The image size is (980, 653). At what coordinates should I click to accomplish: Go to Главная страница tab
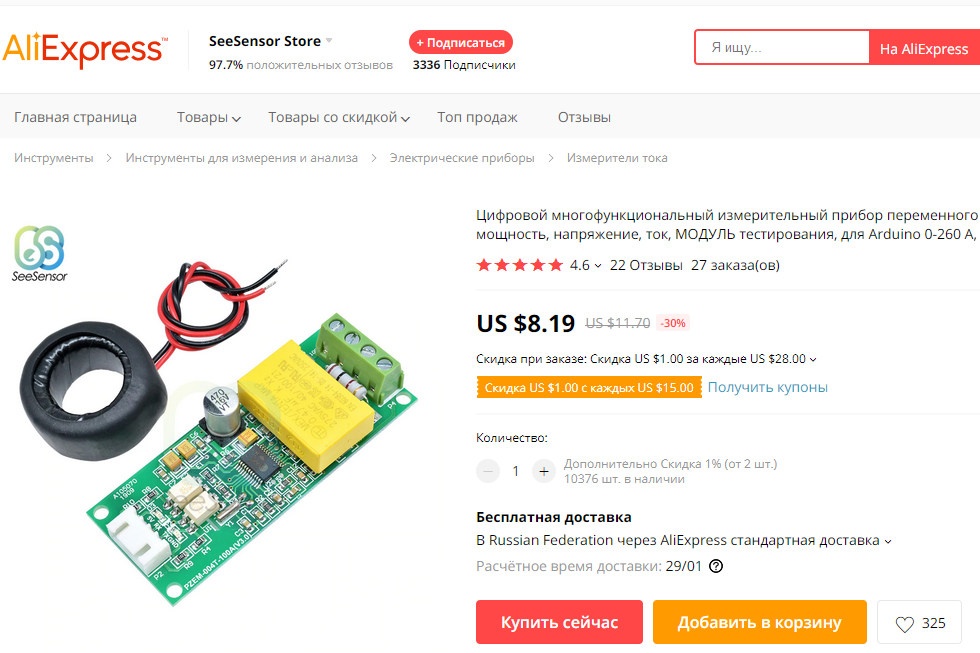(x=76, y=117)
